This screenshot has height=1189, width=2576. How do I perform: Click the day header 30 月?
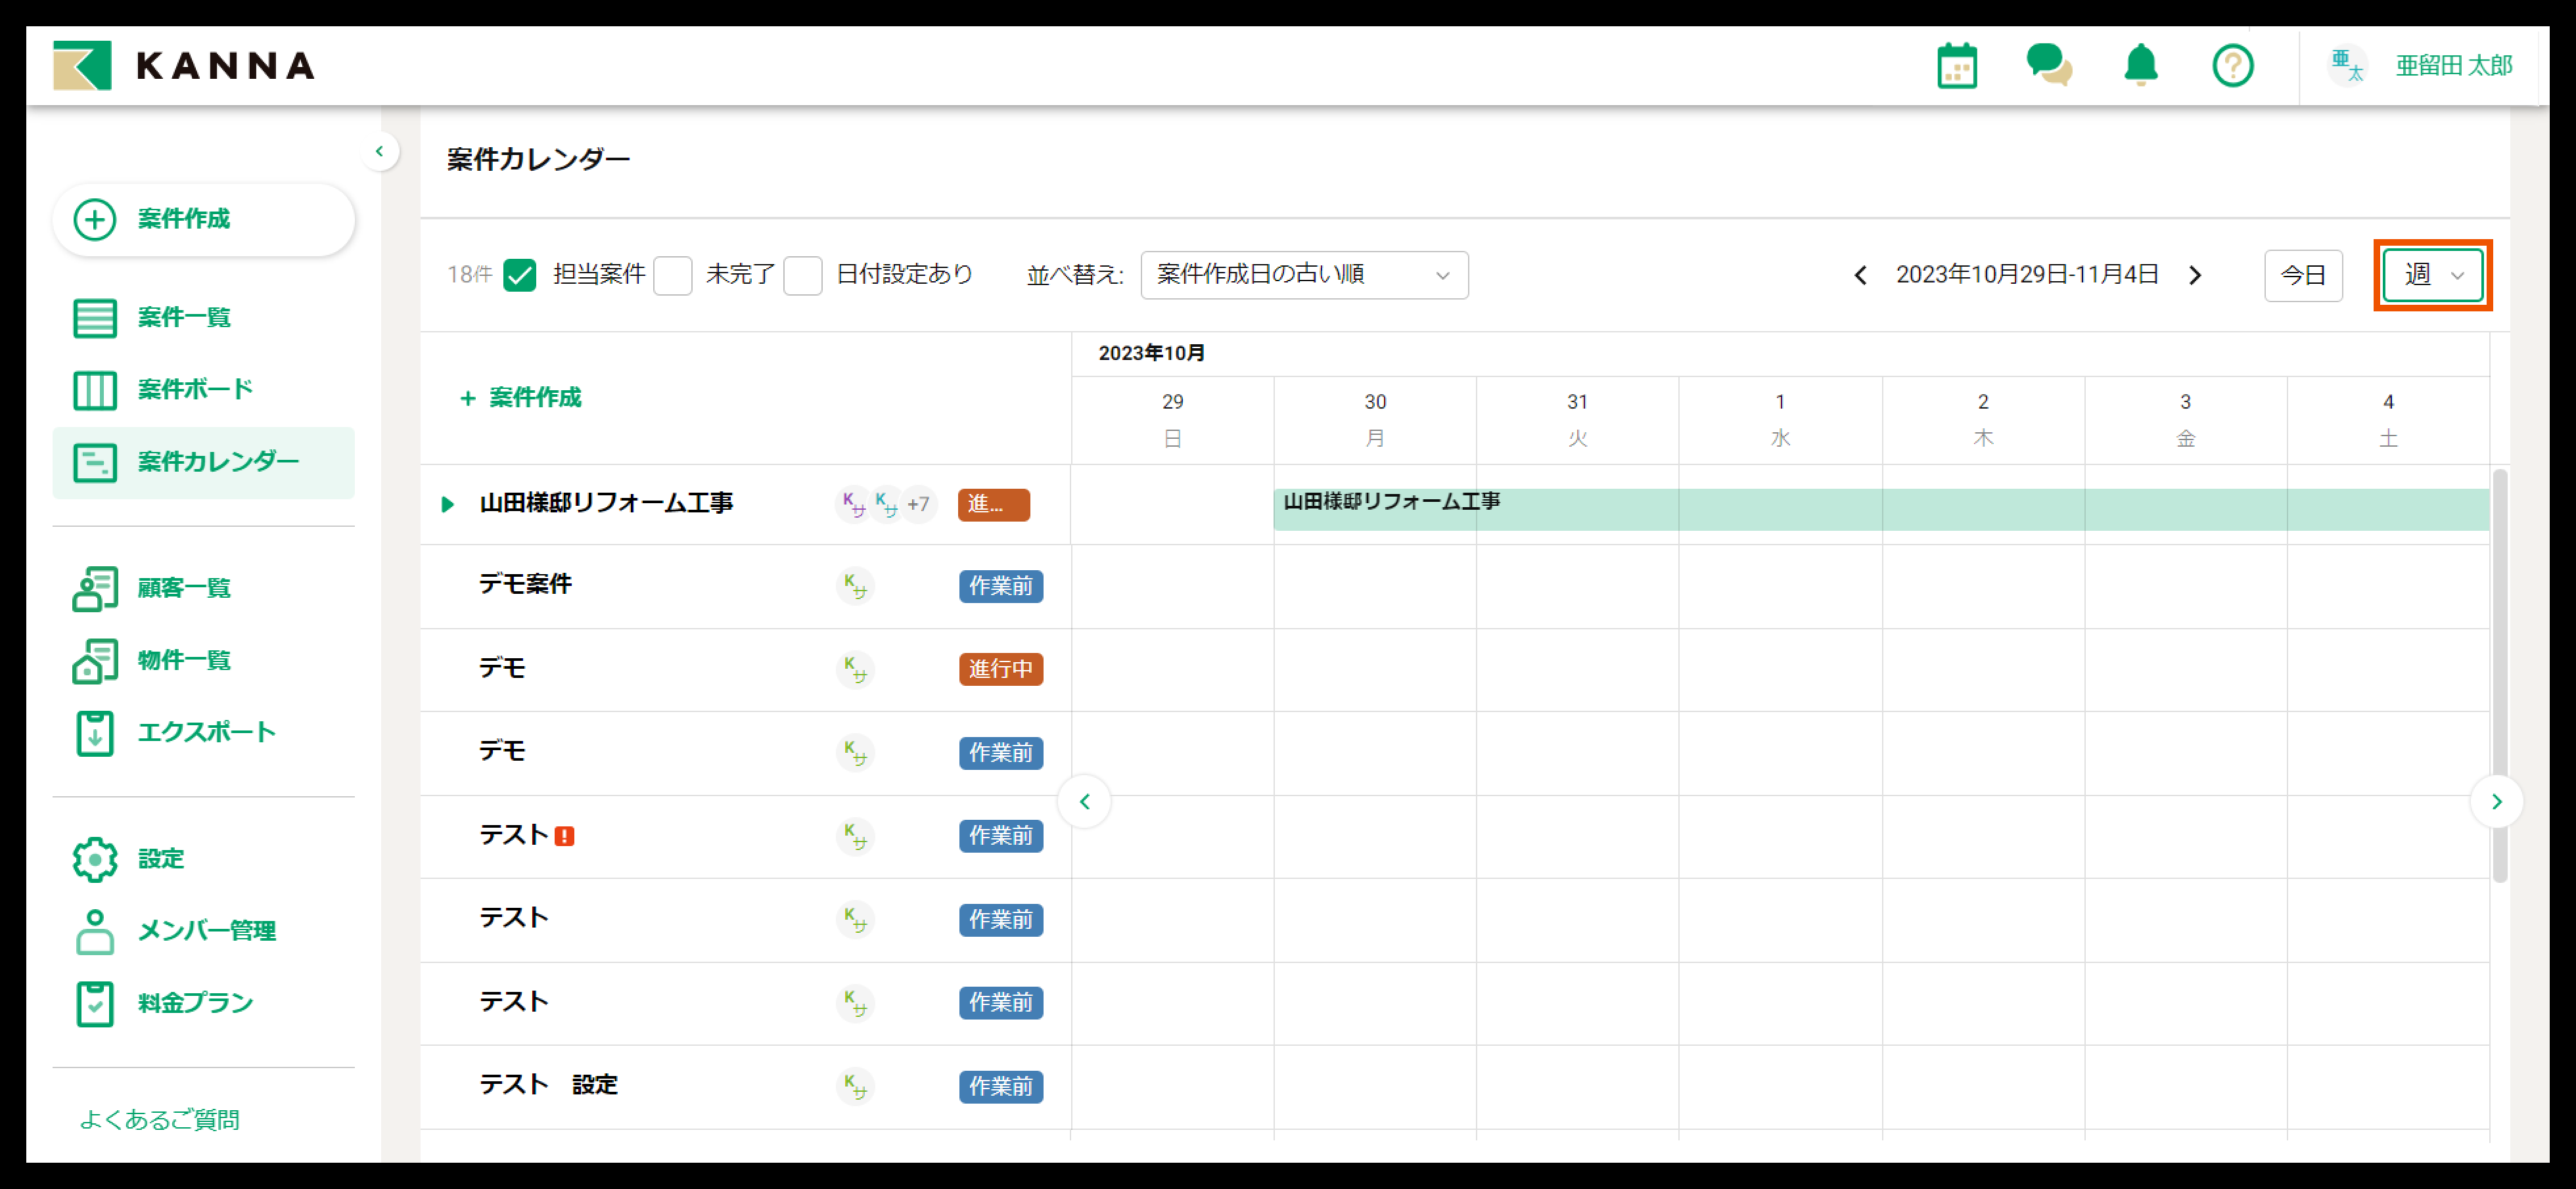(x=1375, y=420)
